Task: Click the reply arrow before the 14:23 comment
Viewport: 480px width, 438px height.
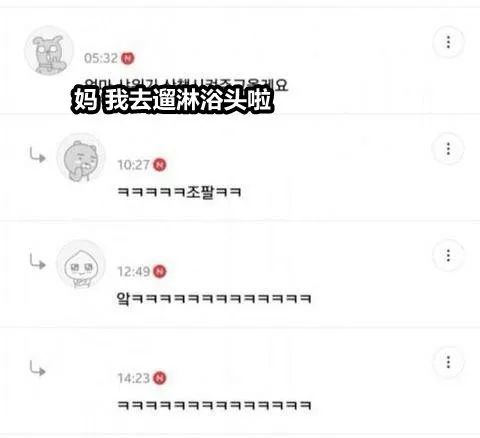Action: coord(37,368)
